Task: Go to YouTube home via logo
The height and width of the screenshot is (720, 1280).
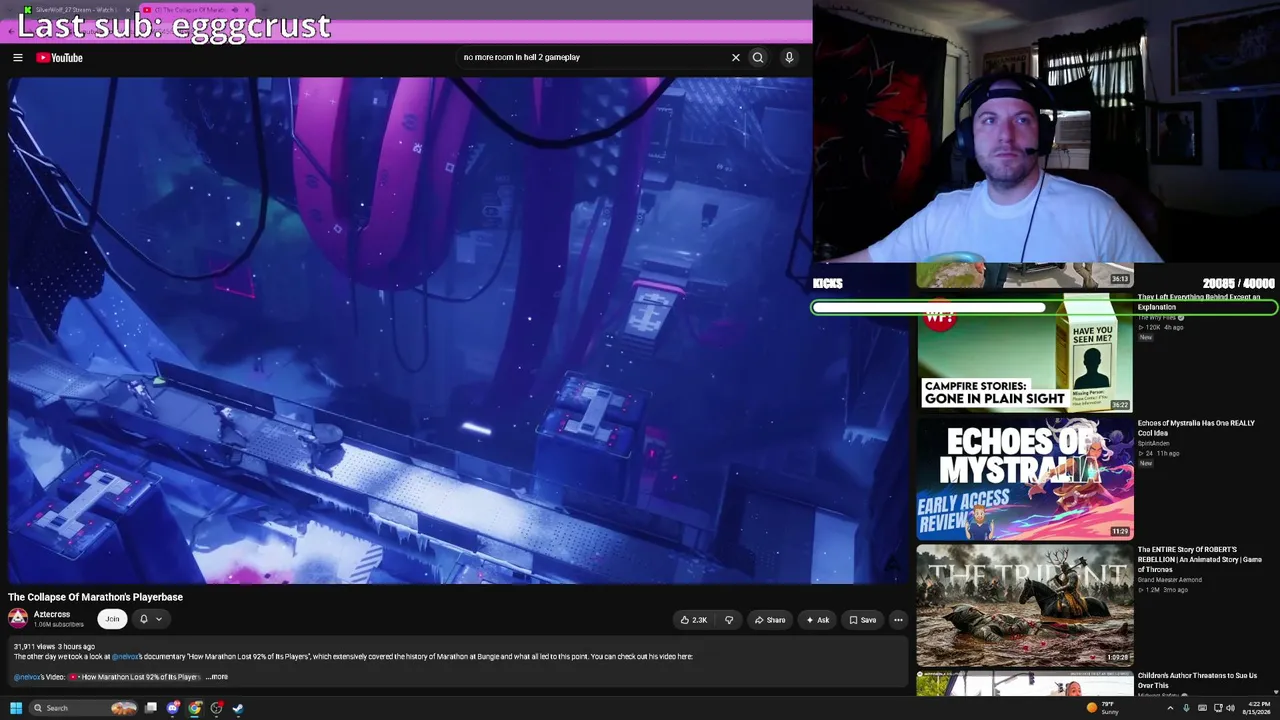Action: [60, 58]
